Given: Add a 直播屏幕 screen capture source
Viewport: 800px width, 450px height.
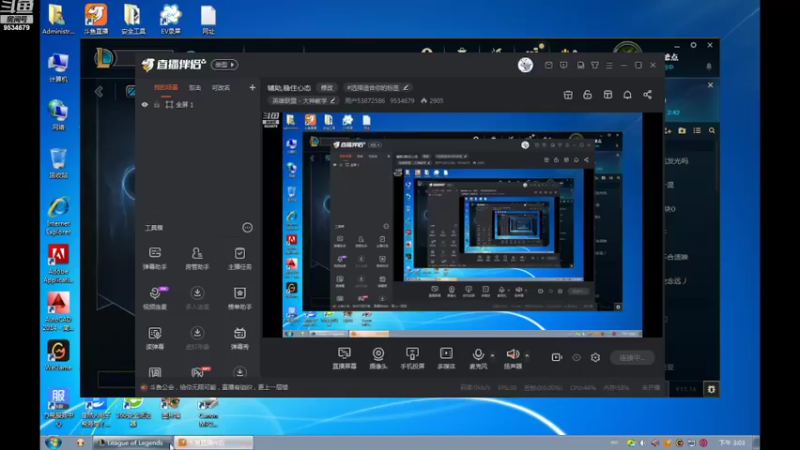Looking at the screenshot, I should point(344,358).
